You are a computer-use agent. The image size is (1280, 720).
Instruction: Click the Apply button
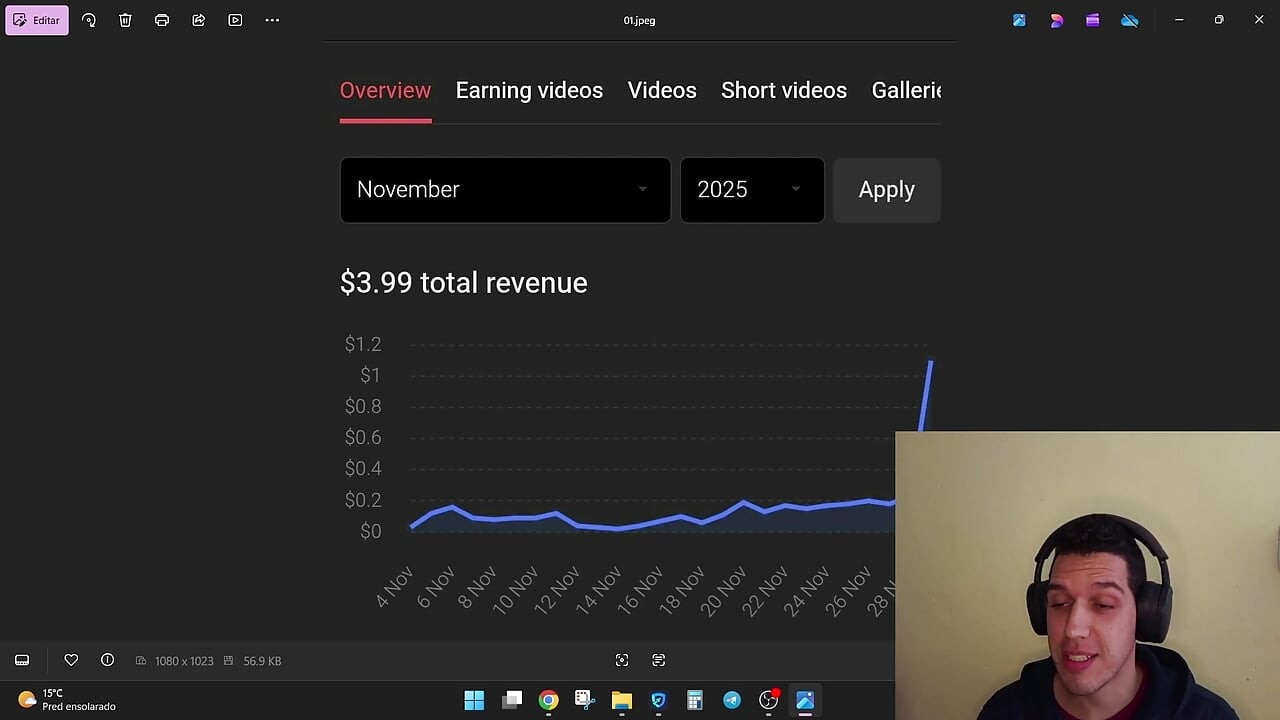(886, 190)
